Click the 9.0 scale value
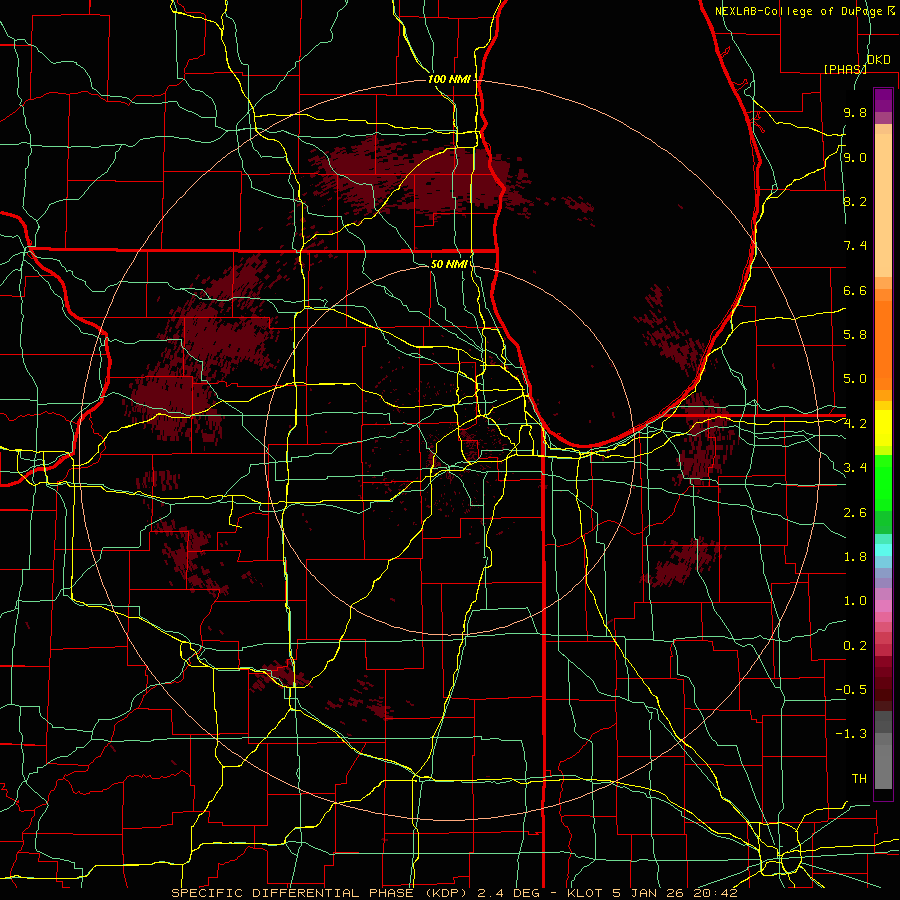Screen dimensions: 900x900 point(855,158)
